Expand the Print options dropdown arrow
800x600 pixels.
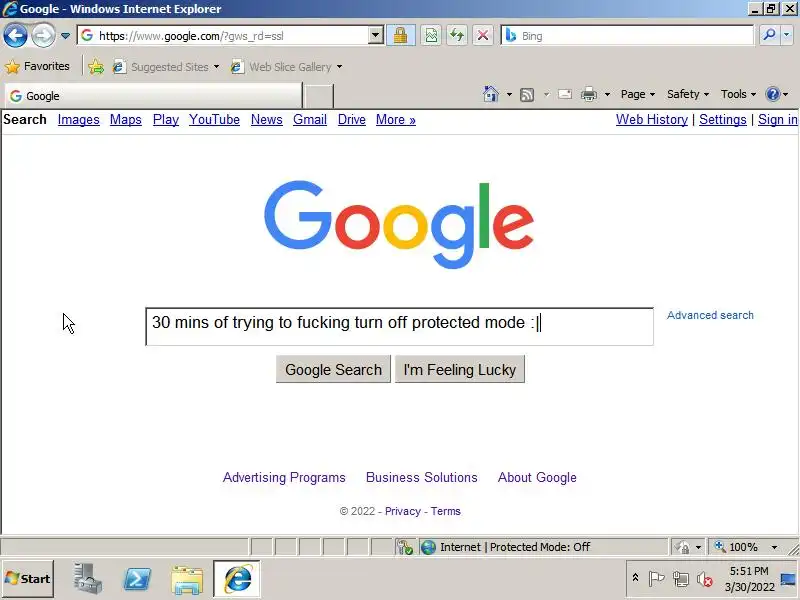(607, 94)
